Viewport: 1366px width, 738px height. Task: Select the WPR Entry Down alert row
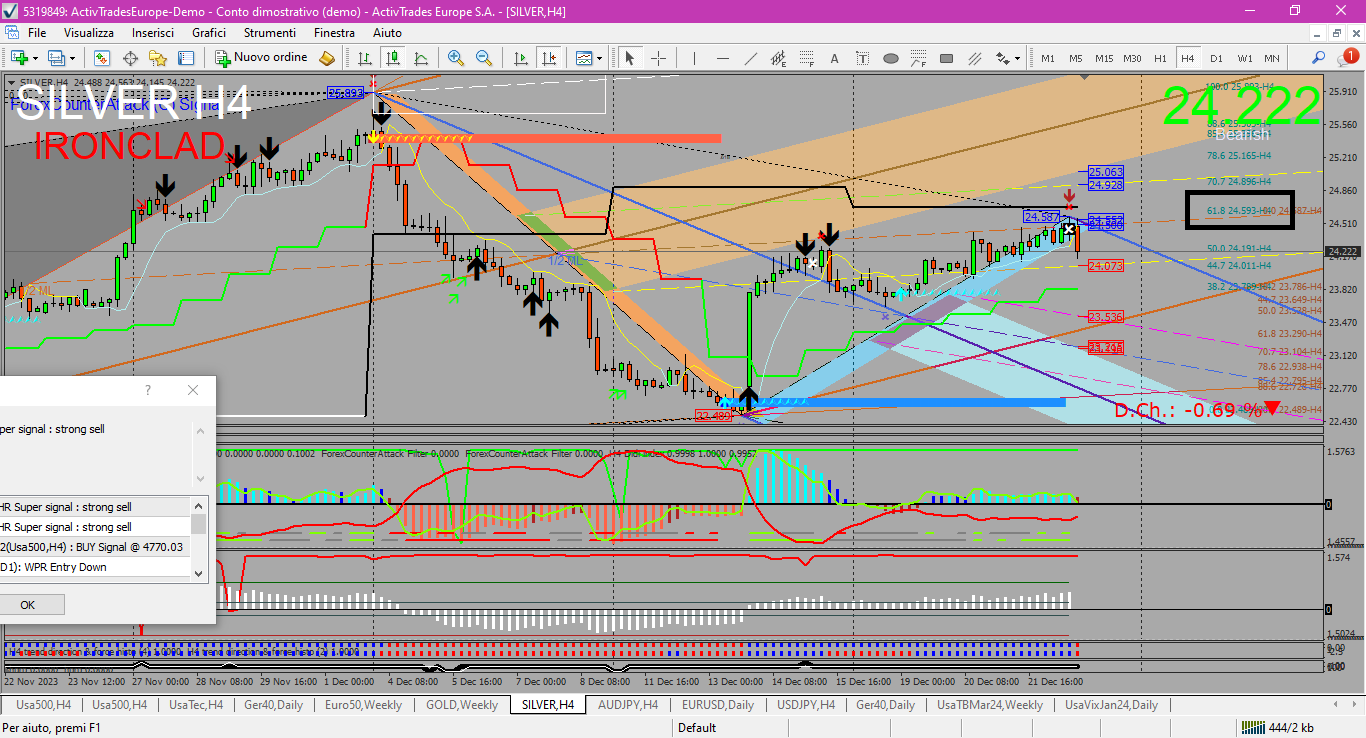[x=95, y=567]
